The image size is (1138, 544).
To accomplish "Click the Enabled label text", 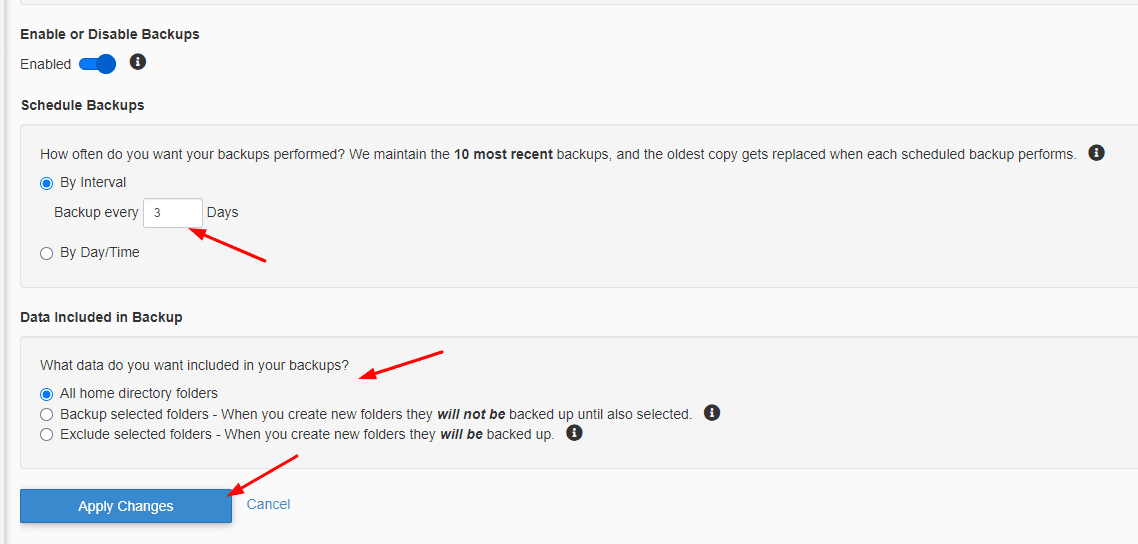I will pos(46,64).
